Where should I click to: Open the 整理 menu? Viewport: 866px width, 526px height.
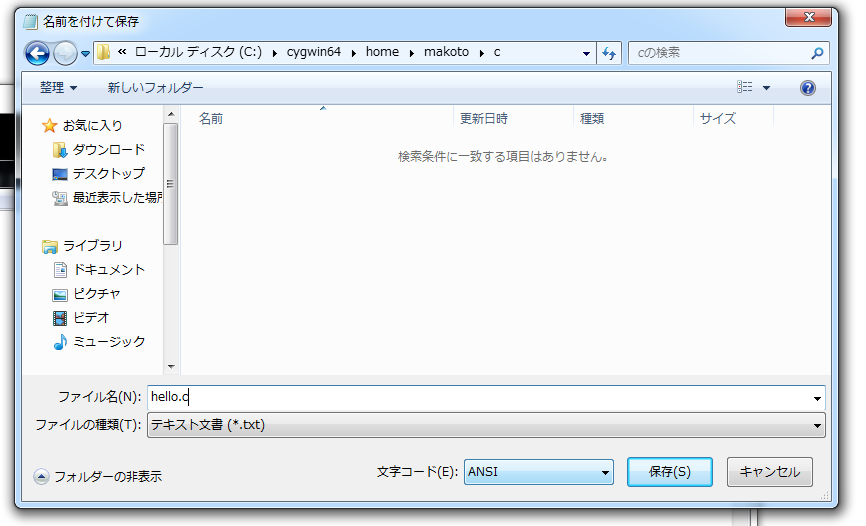[58, 88]
